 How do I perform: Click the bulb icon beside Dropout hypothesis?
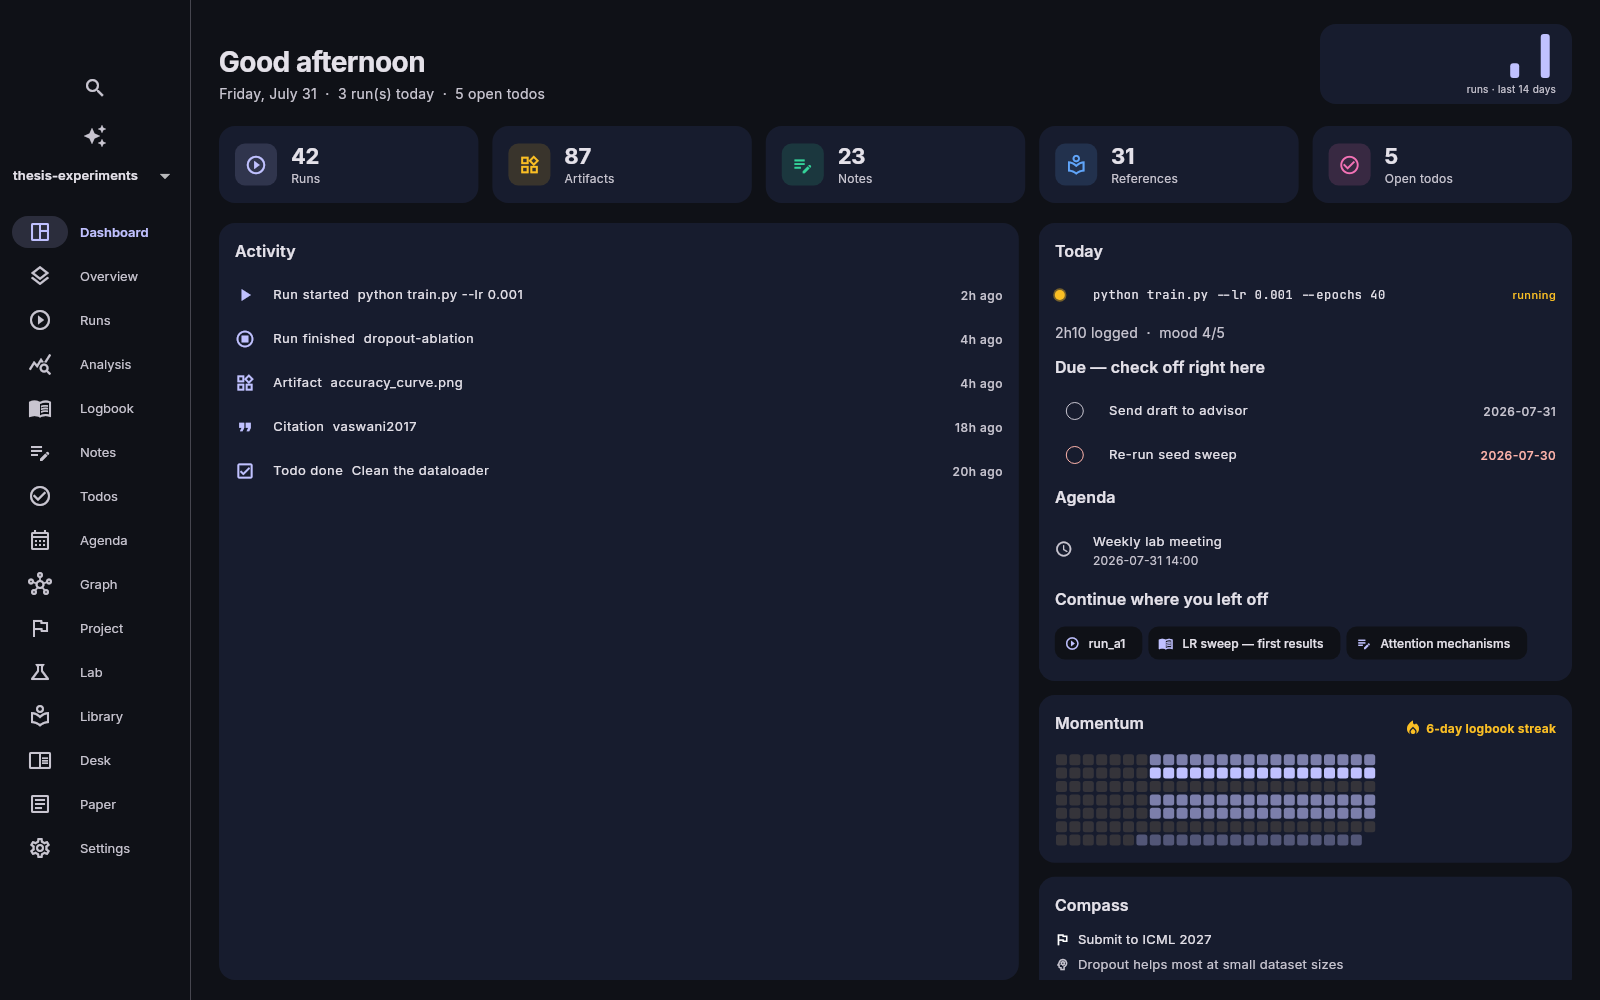click(1062, 965)
